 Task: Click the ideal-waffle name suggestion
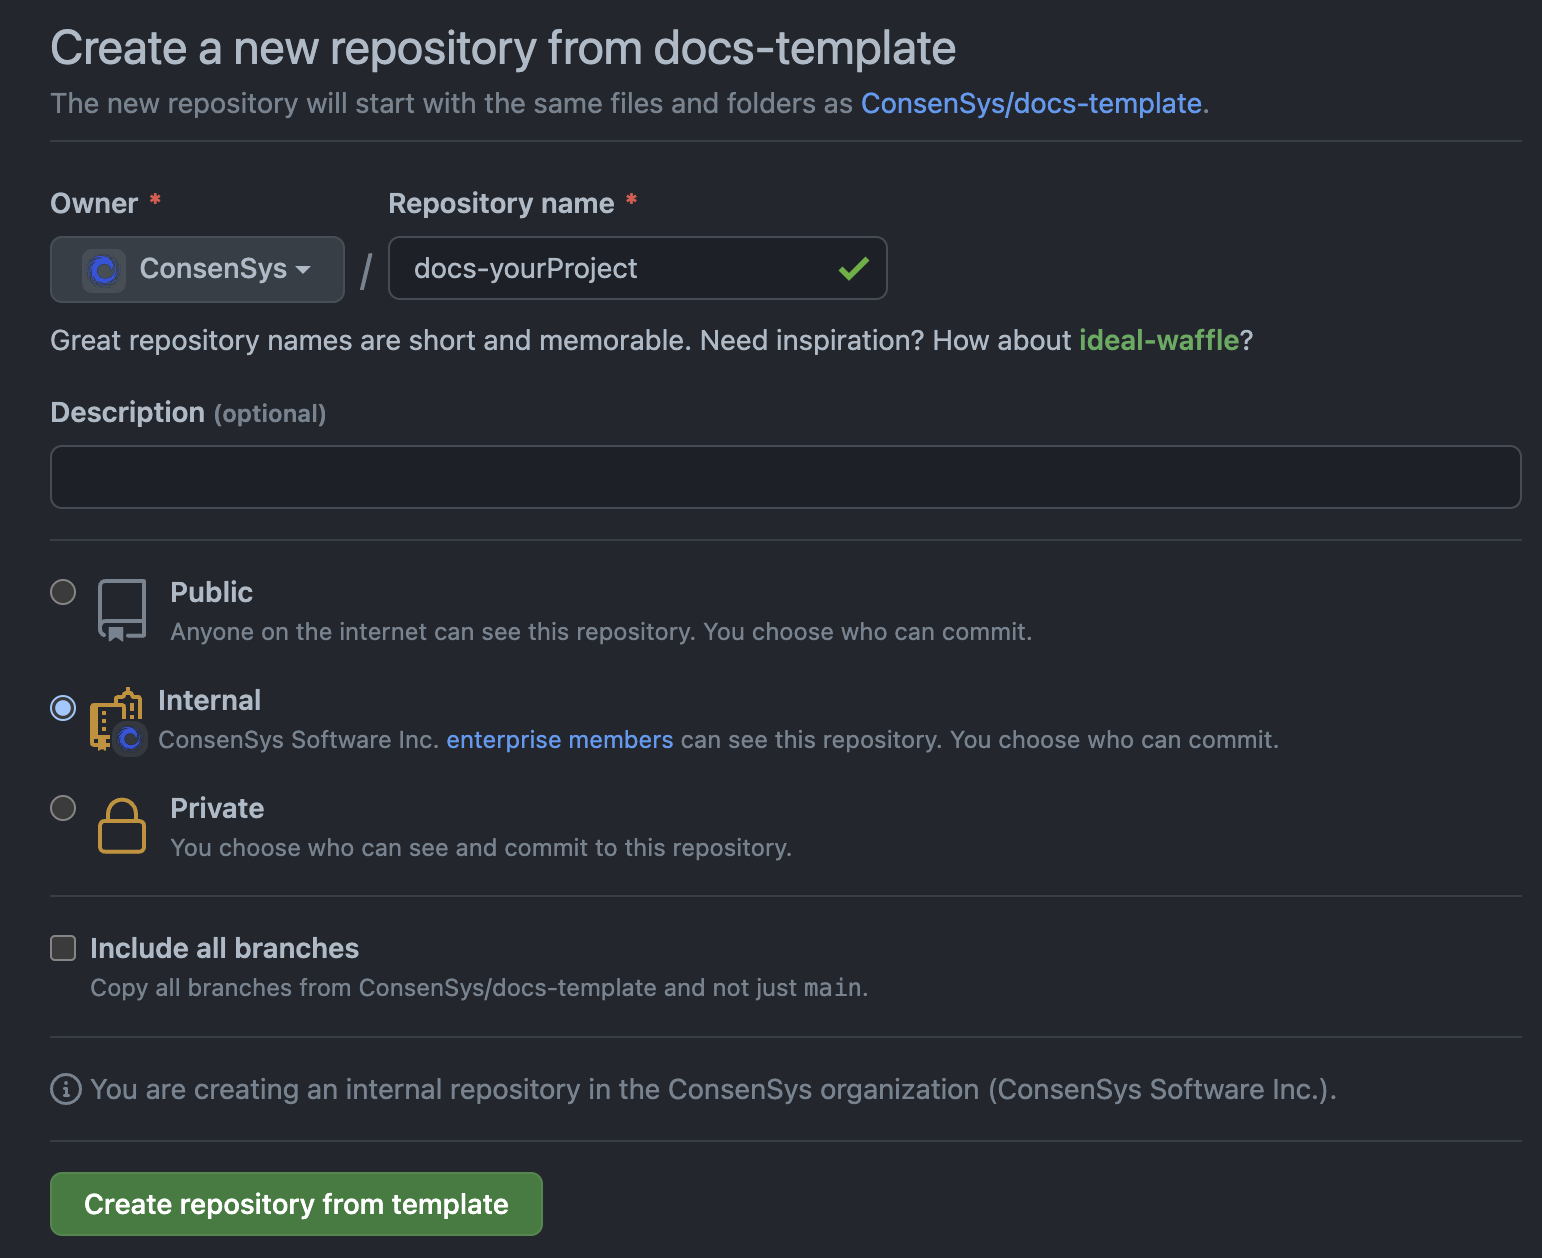click(1159, 340)
